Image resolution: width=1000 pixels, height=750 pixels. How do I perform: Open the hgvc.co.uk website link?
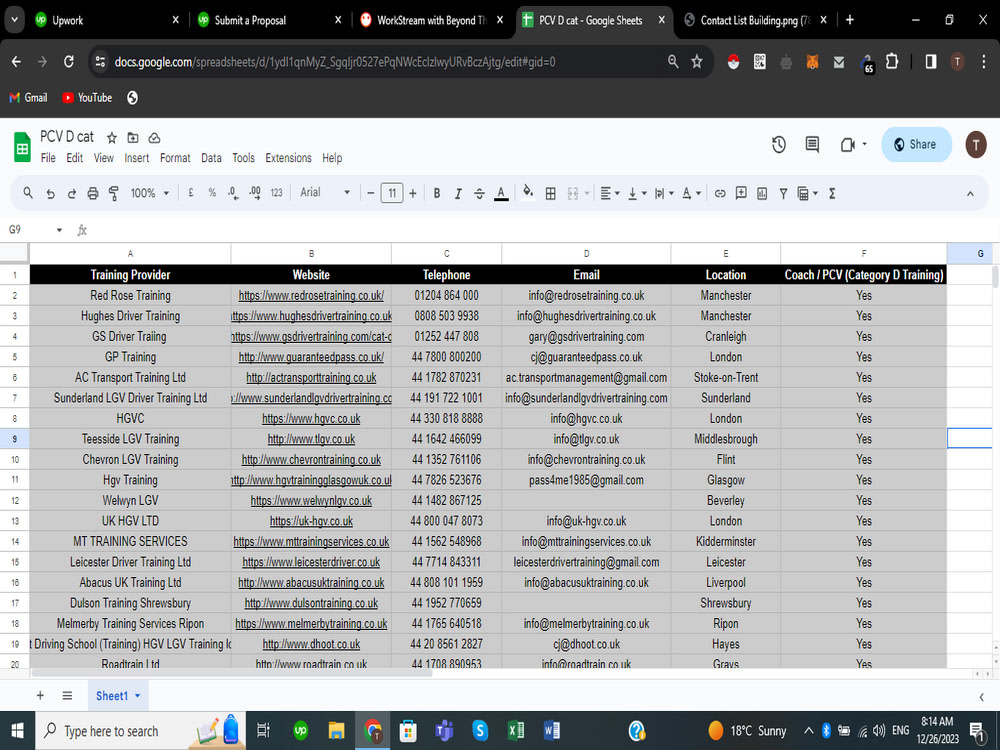[311, 418]
